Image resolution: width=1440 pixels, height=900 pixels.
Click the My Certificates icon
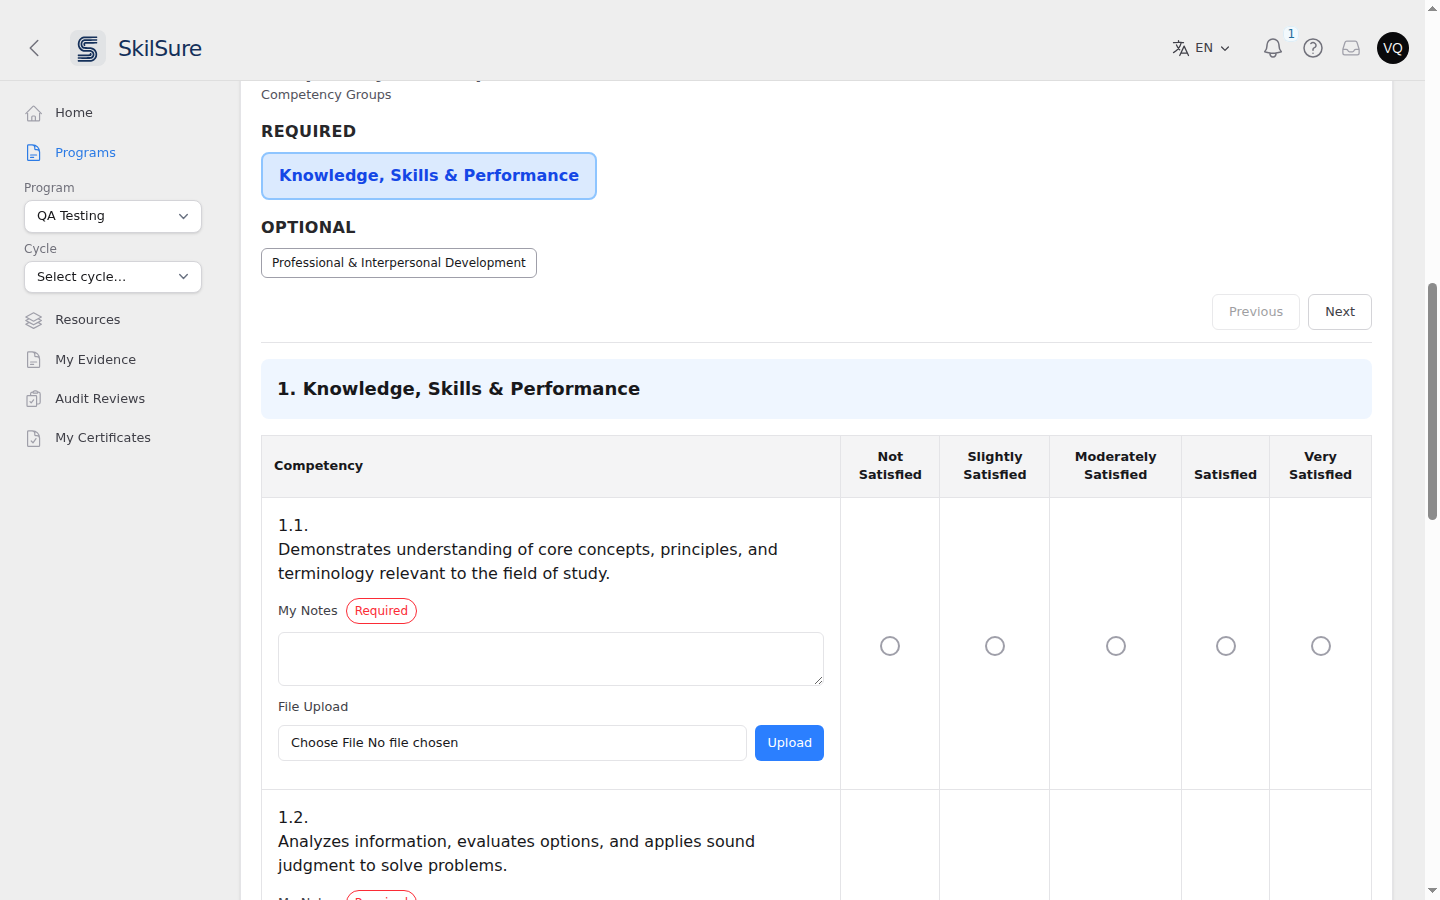[x=34, y=438]
